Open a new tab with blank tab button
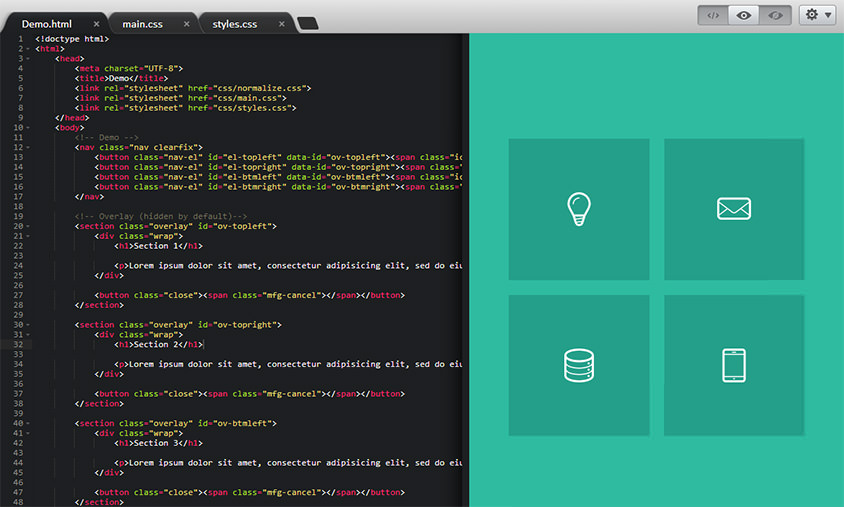The width and height of the screenshot is (844, 507). pyautogui.click(x=308, y=24)
